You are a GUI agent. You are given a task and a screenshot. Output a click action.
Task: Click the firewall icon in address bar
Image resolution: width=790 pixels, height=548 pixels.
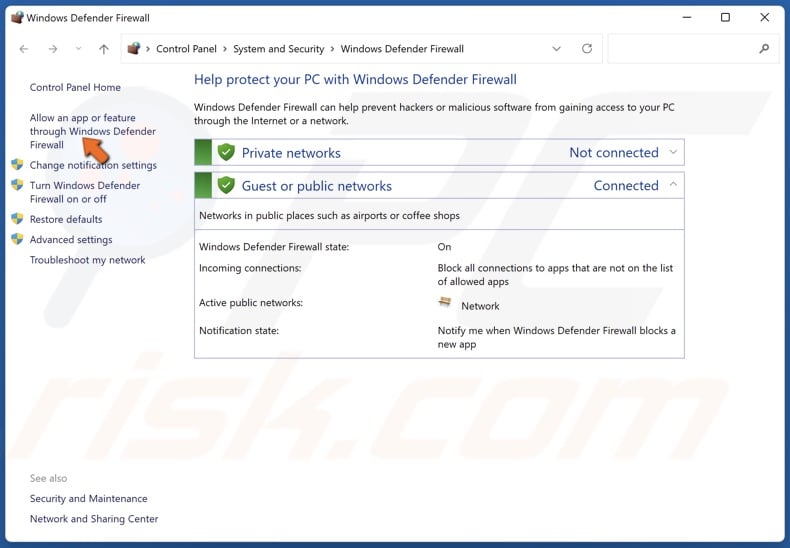[134, 48]
